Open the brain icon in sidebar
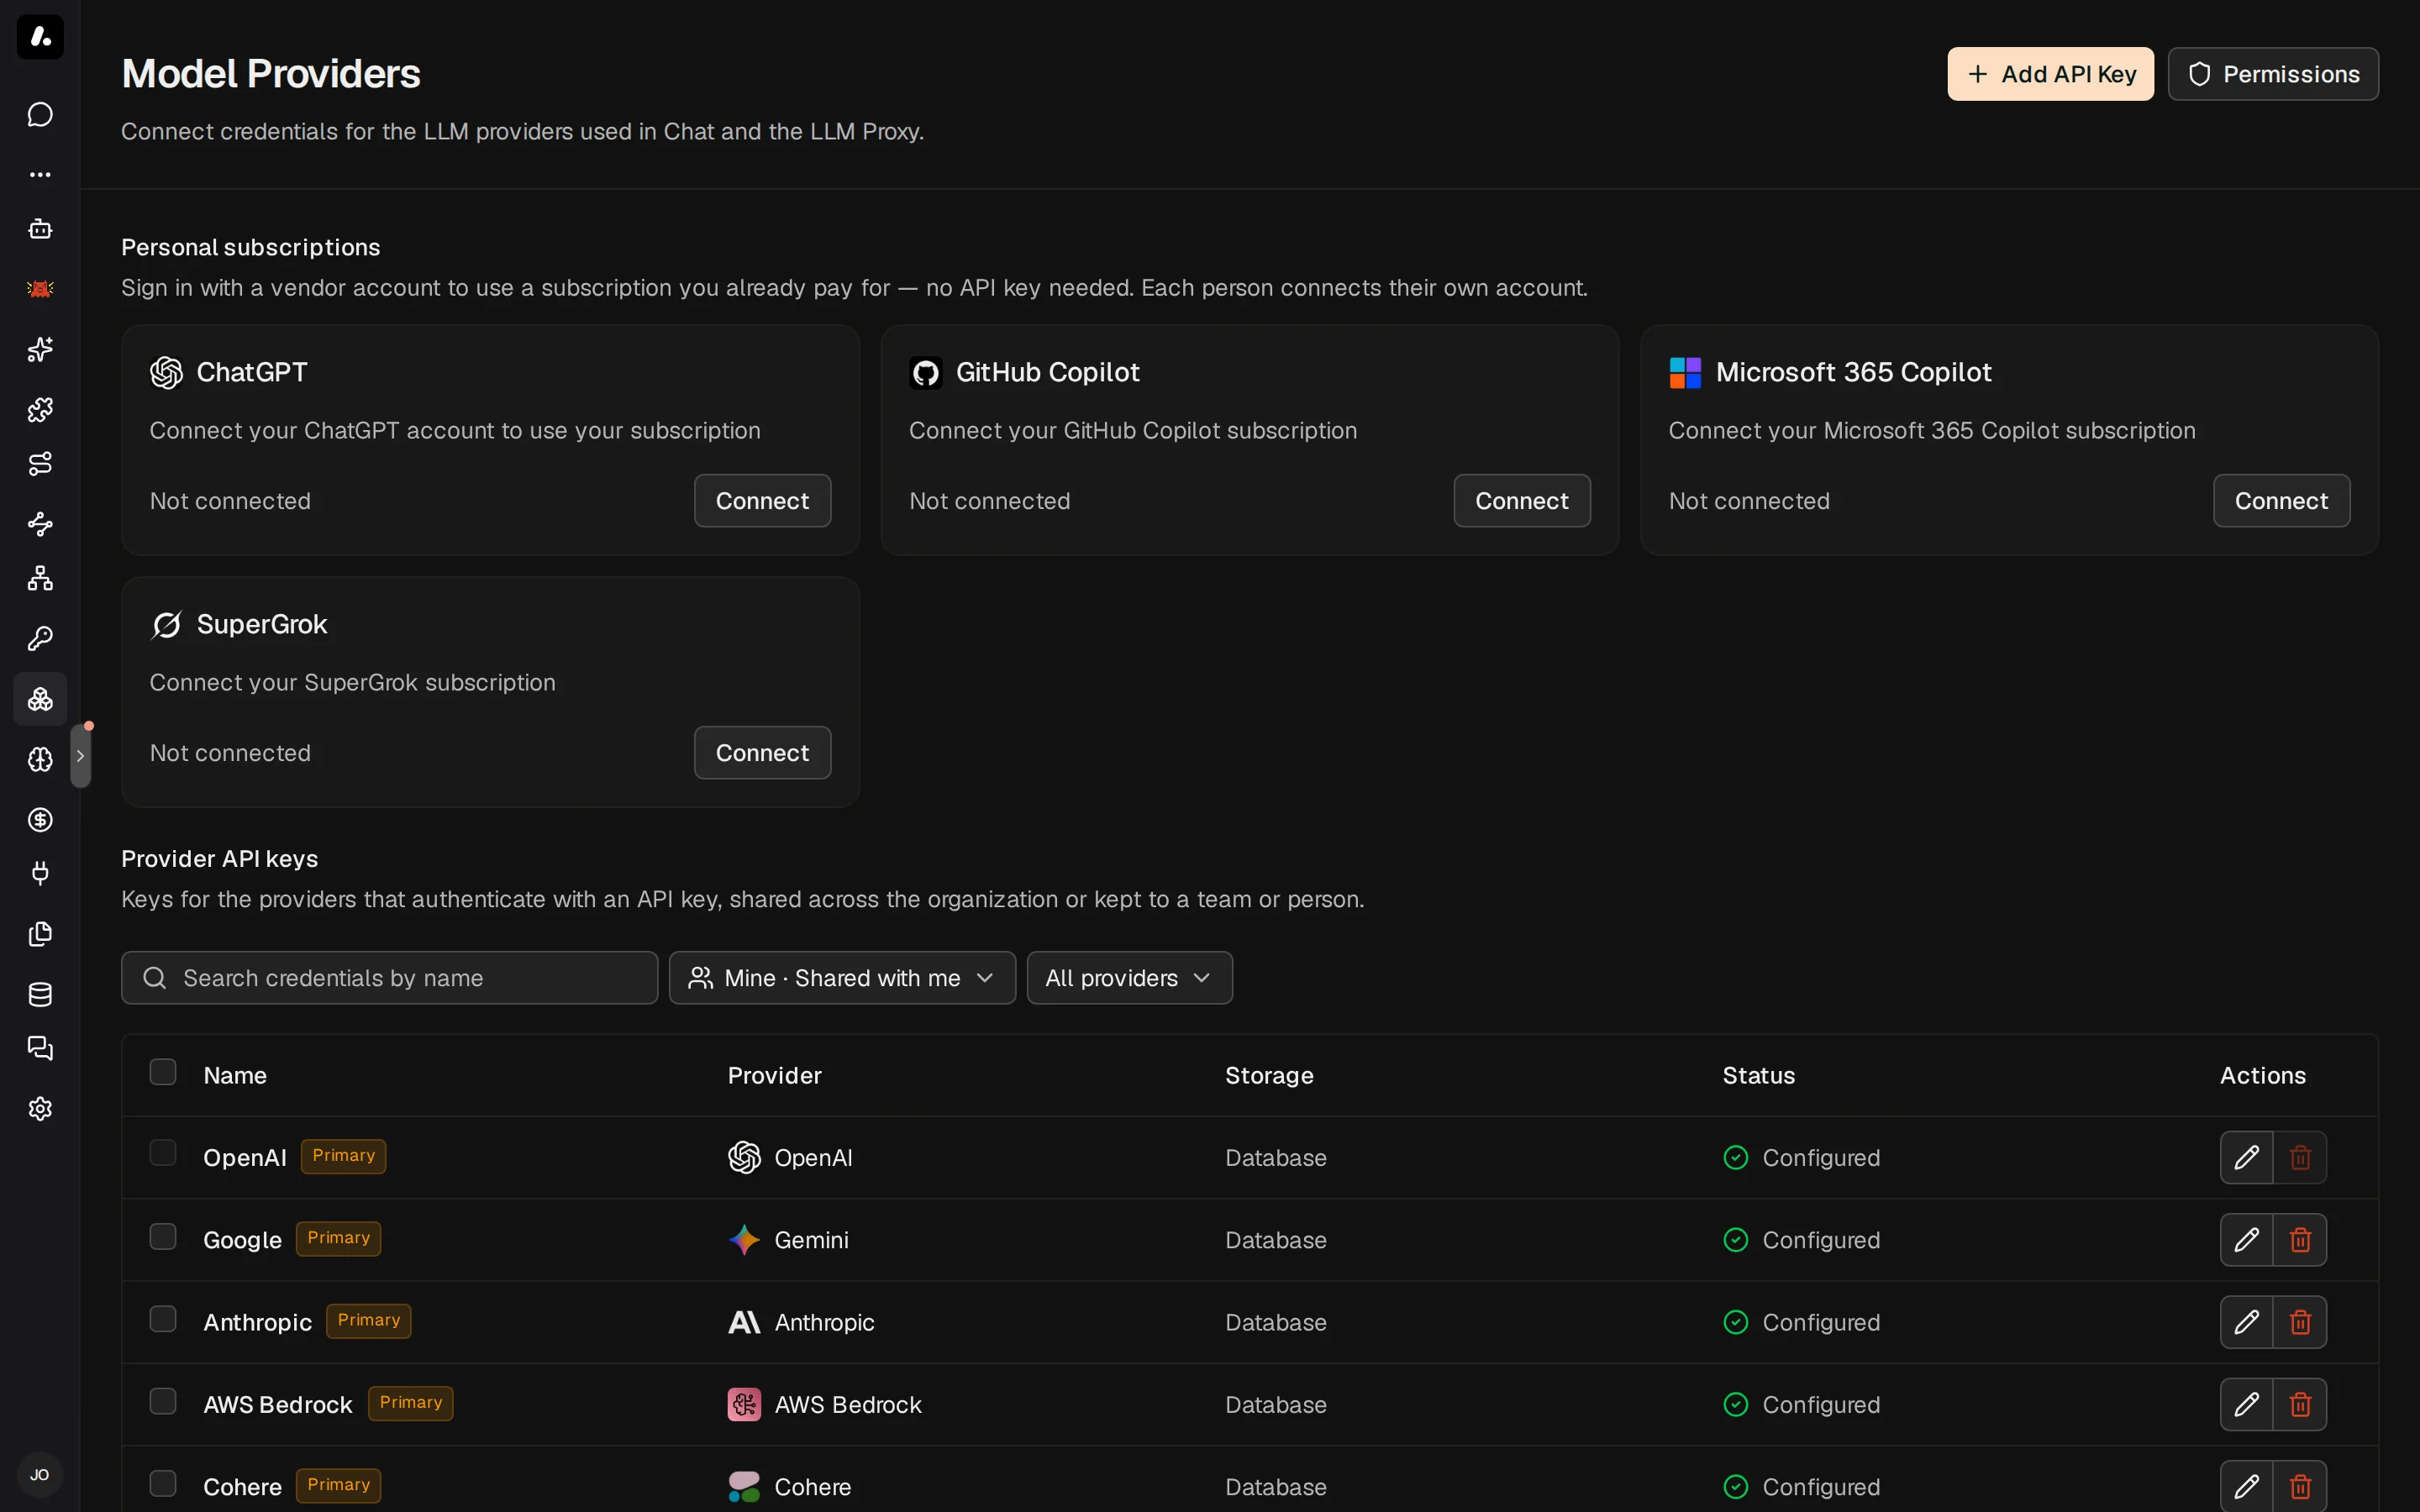The width and height of the screenshot is (2420, 1512). click(x=40, y=759)
